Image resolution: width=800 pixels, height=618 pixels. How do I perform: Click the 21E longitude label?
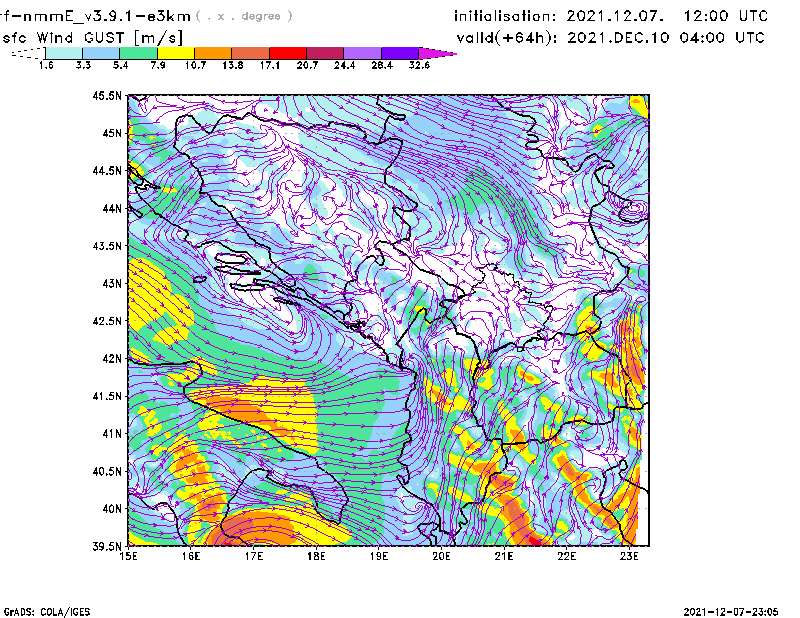[x=504, y=556]
